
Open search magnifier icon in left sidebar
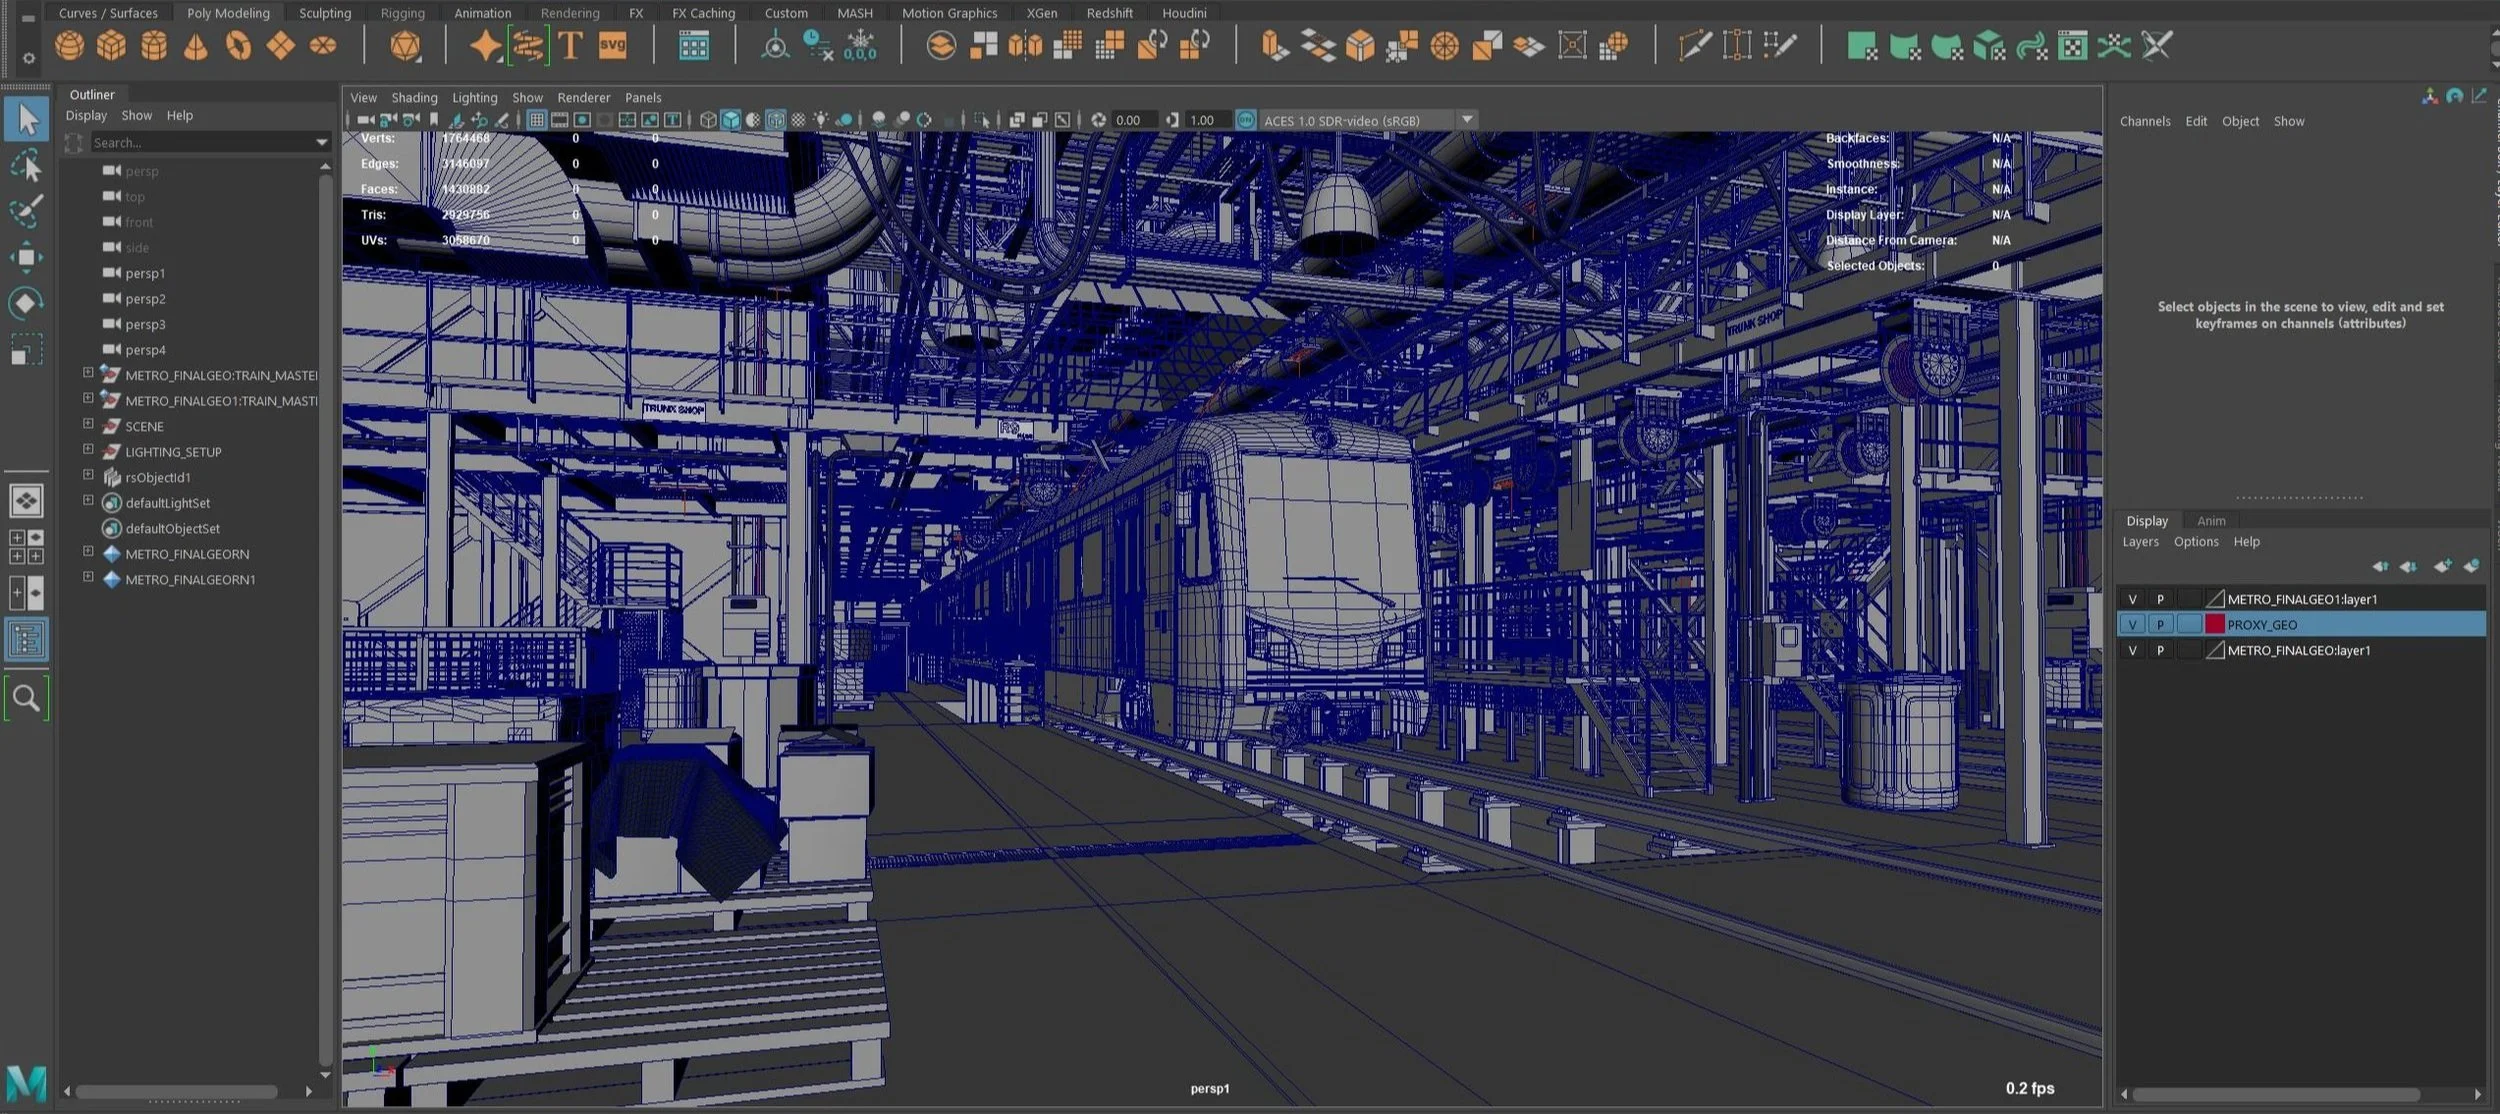26,698
